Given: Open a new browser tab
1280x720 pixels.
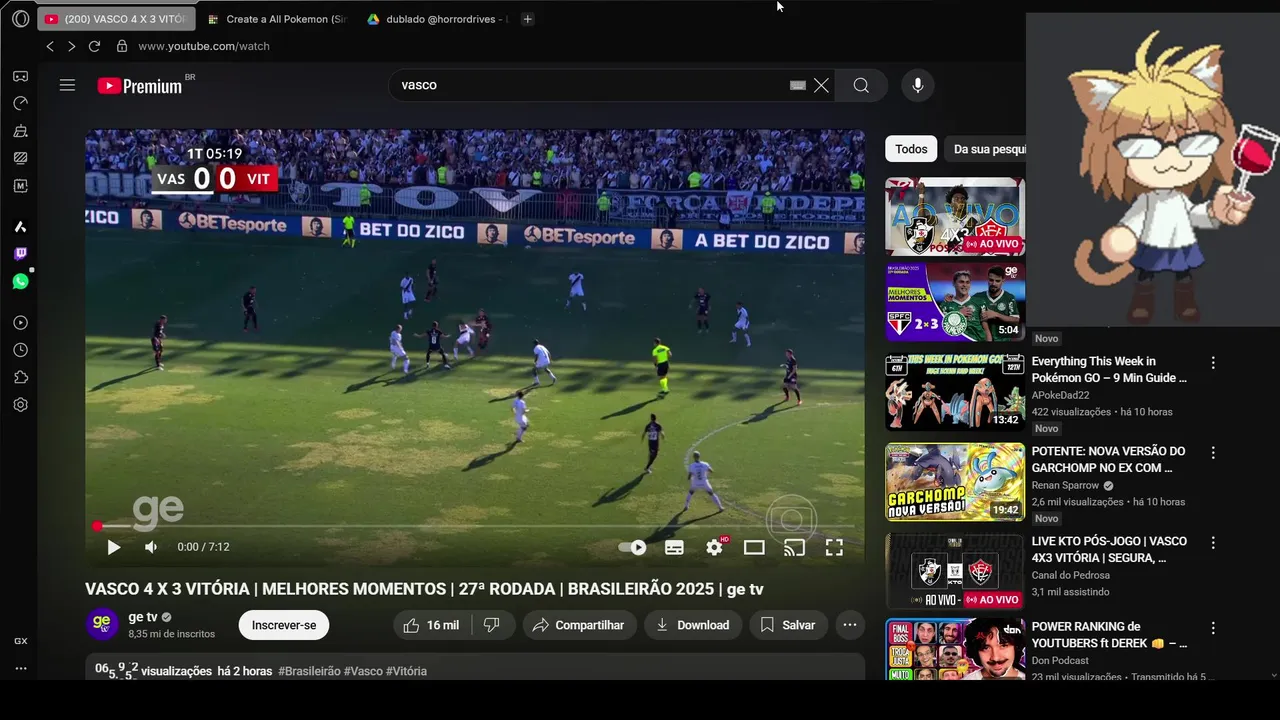Looking at the screenshot, I should tap(528, 19).
